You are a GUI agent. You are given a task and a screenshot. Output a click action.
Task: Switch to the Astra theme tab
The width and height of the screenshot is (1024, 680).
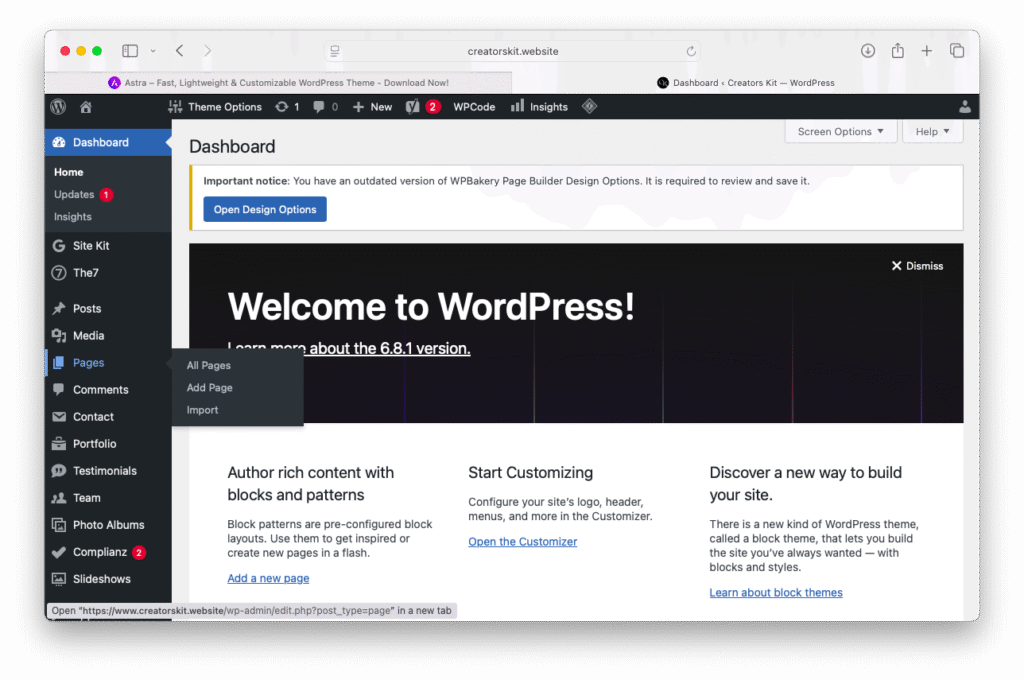(x=279, y=82)
